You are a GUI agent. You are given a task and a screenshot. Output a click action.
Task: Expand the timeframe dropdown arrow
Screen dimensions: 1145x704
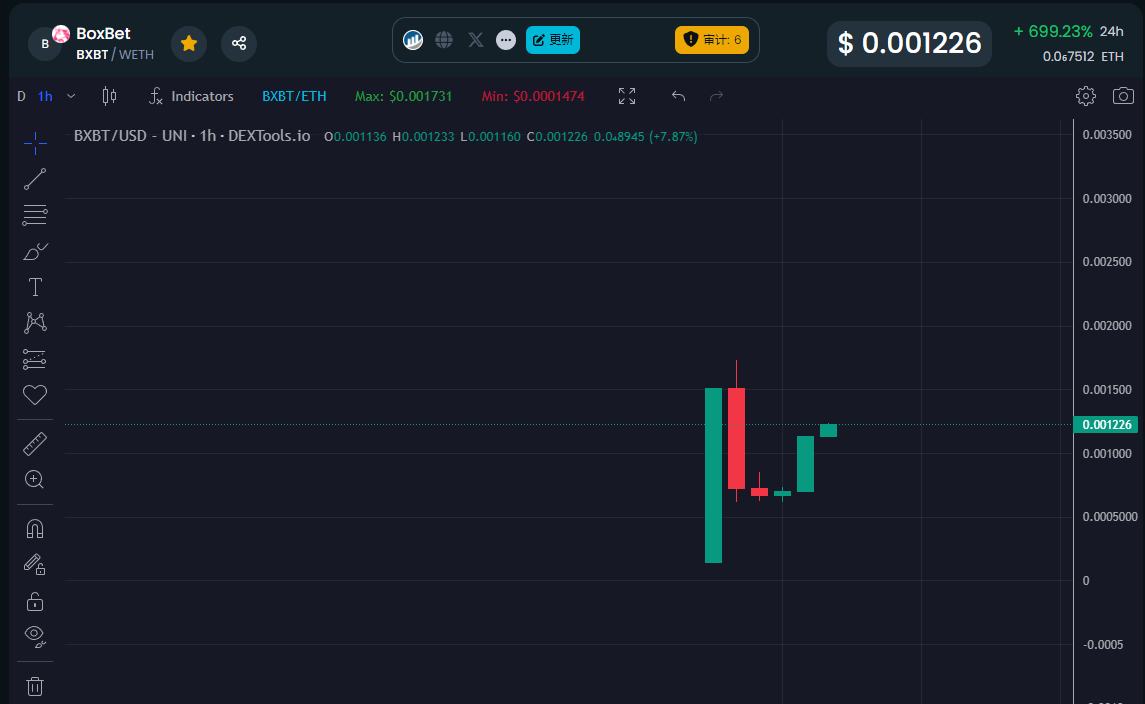(x=71, y=96)
